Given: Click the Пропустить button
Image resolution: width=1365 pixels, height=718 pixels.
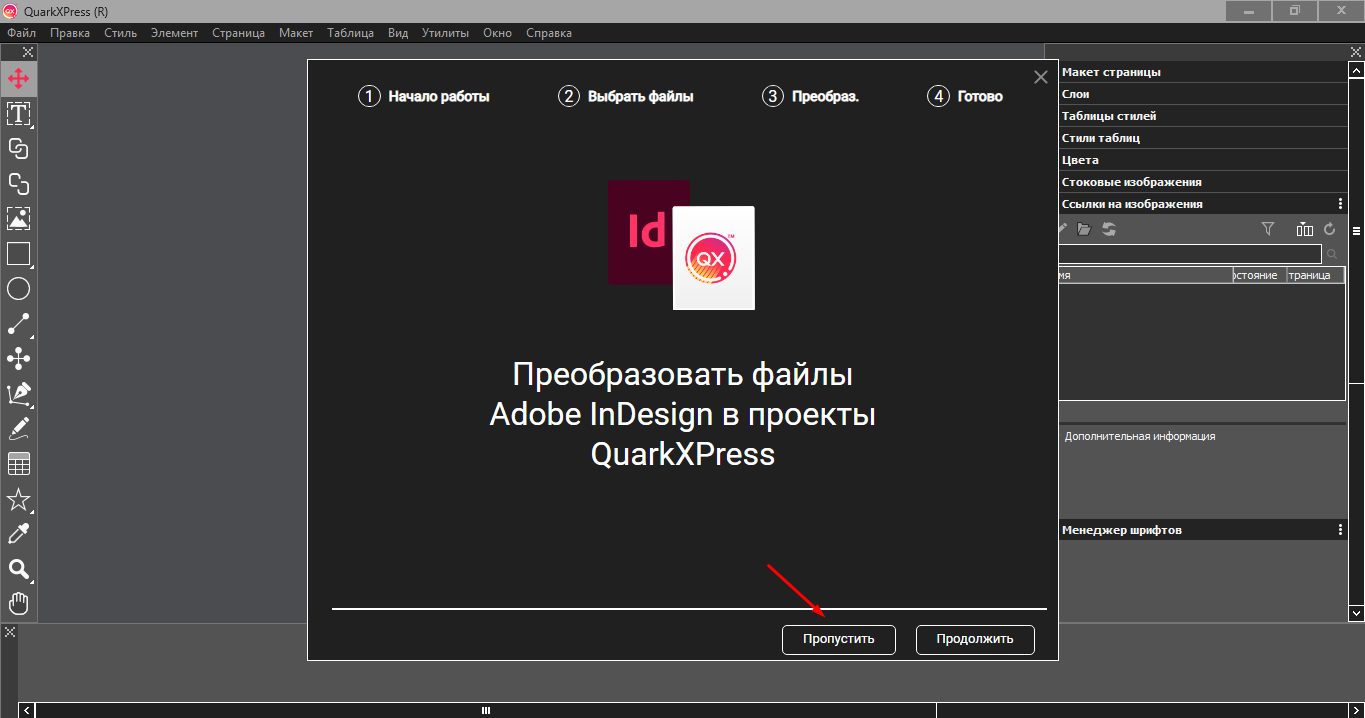Looking at the screenshot, I should 838,639.
